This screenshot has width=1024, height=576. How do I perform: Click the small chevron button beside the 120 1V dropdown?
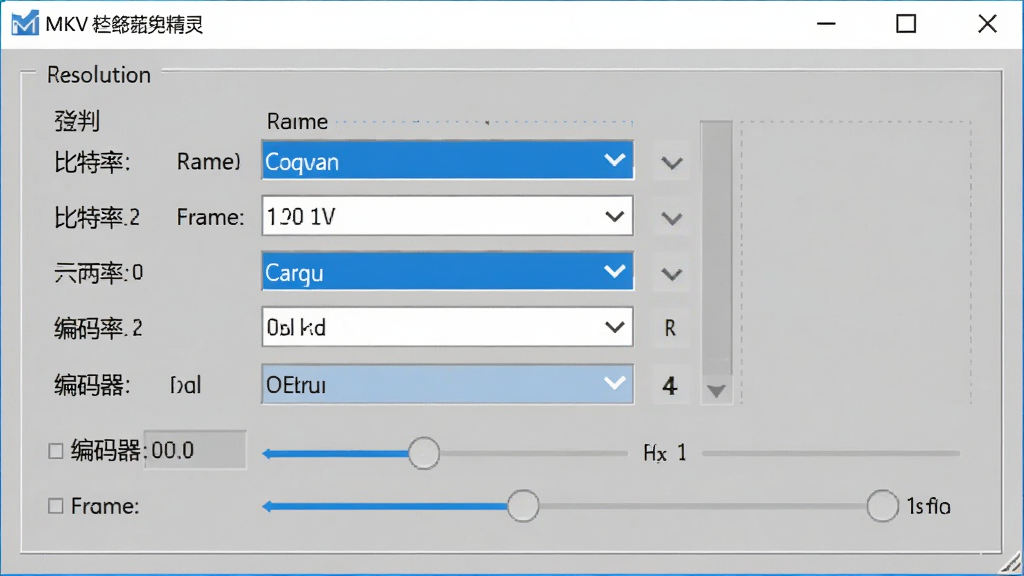(x=671, y=217)
